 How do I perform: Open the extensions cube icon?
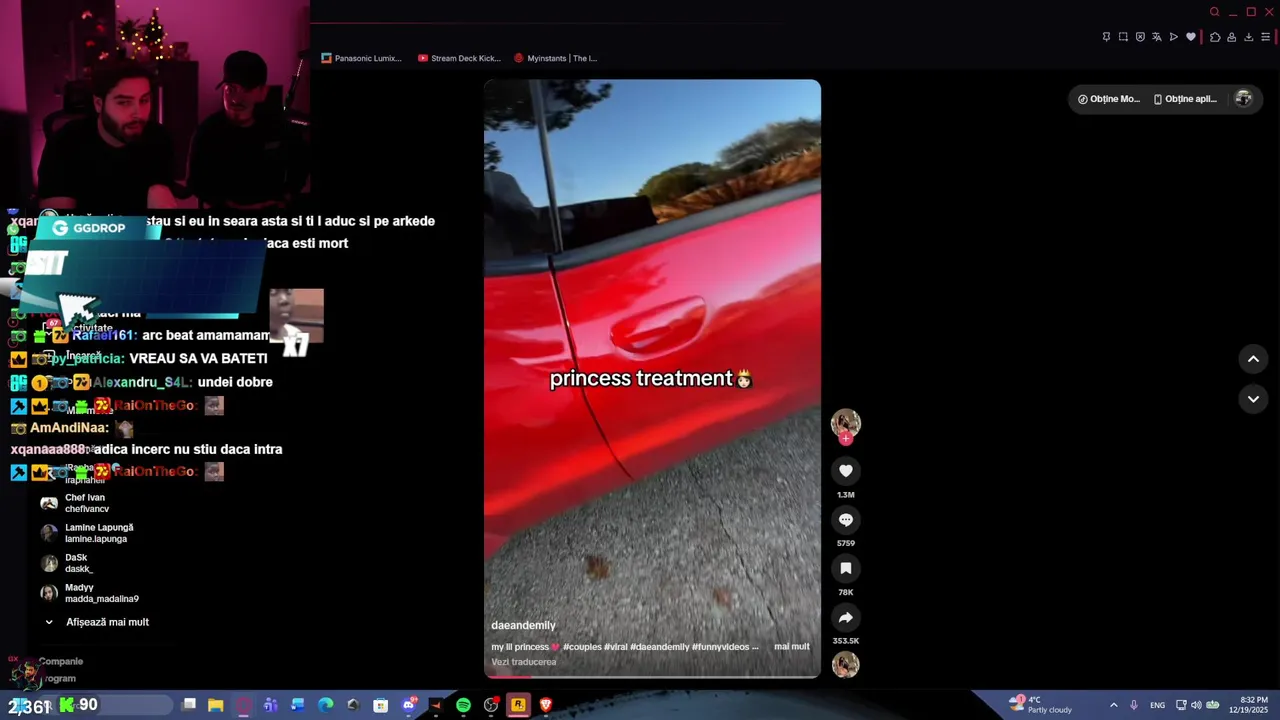point(1215,37)
